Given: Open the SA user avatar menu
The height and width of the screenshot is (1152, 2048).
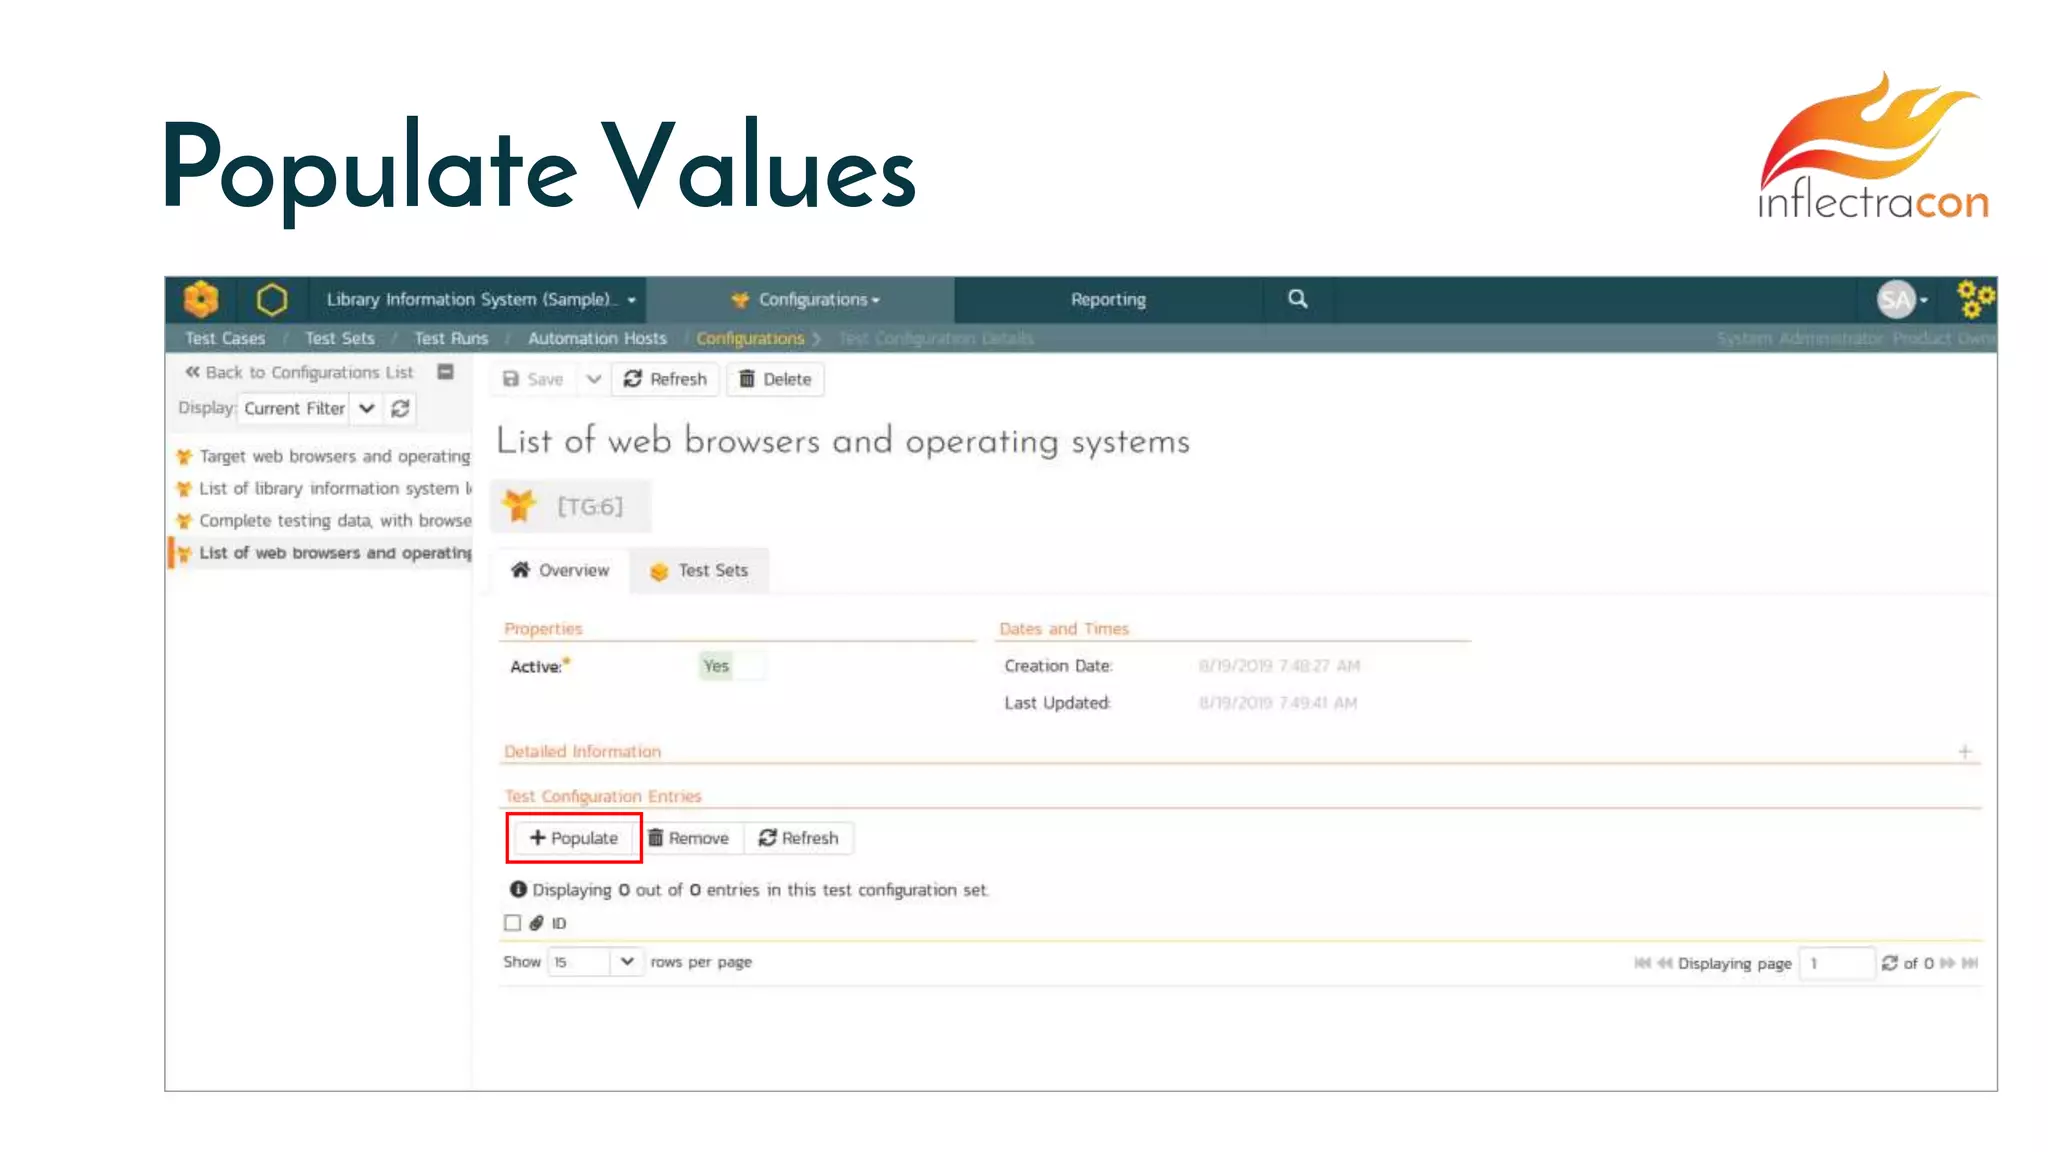Looking at the screenshot, I should (1901, 299).
